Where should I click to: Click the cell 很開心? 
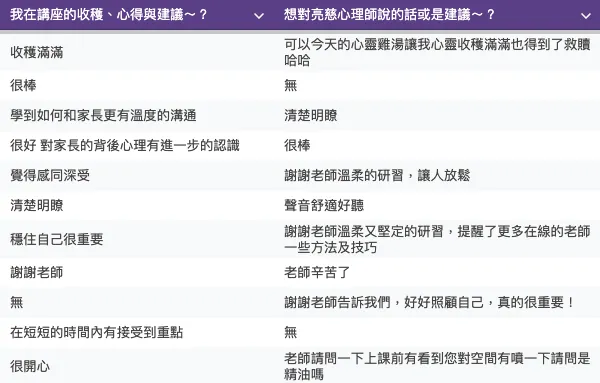[x=137, y=365]
